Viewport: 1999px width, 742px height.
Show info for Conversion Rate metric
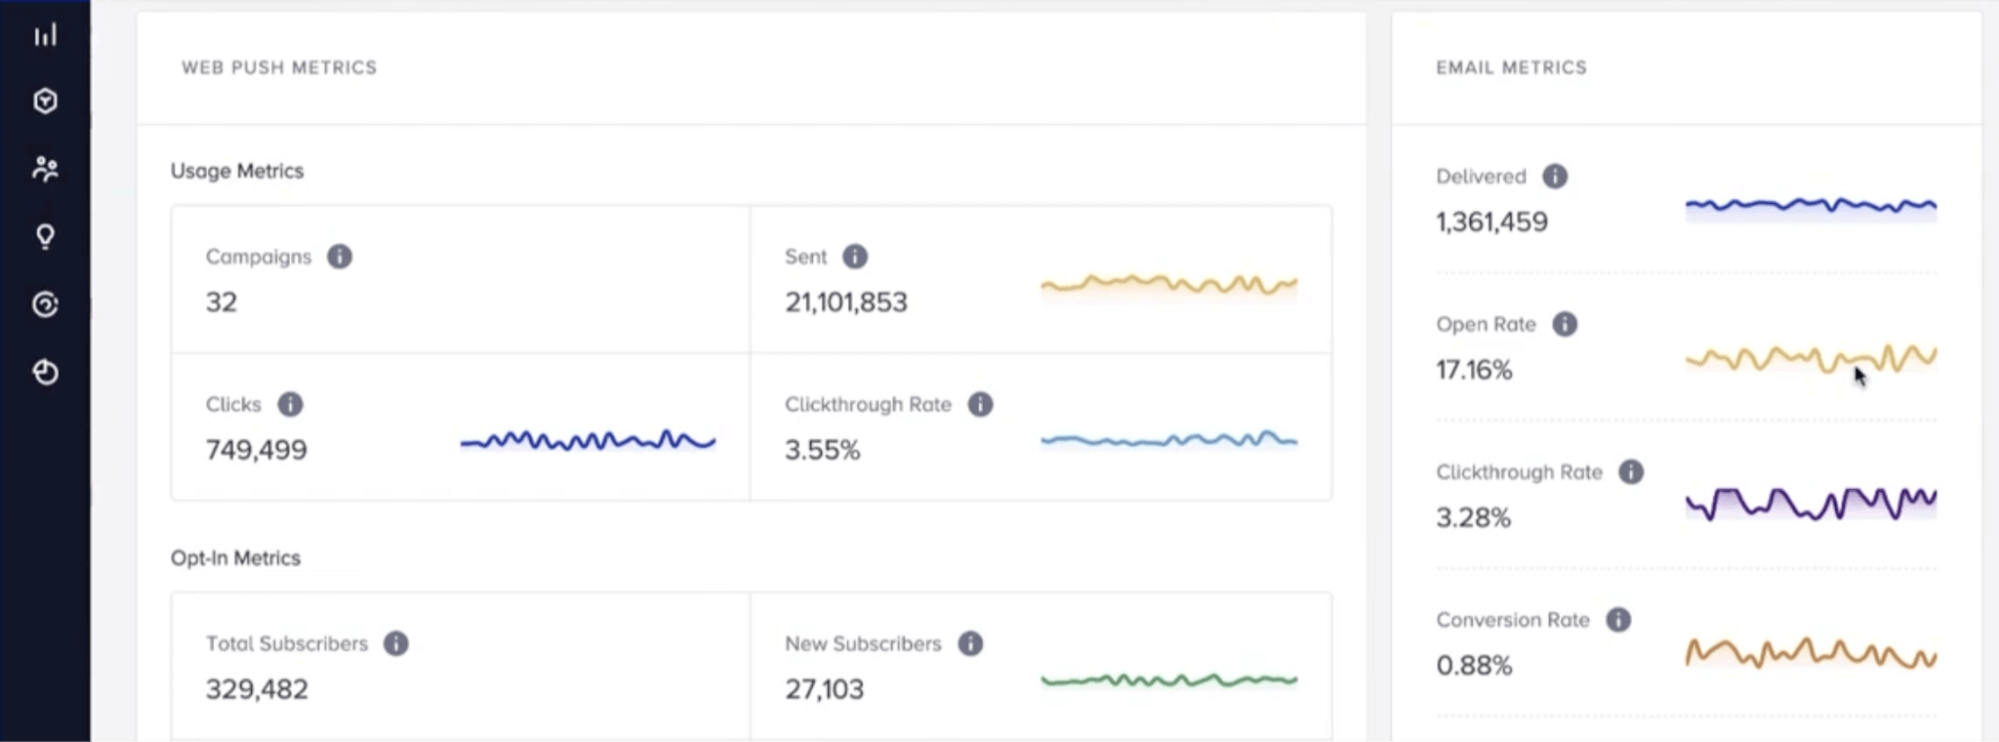[x=1618, y=620]
